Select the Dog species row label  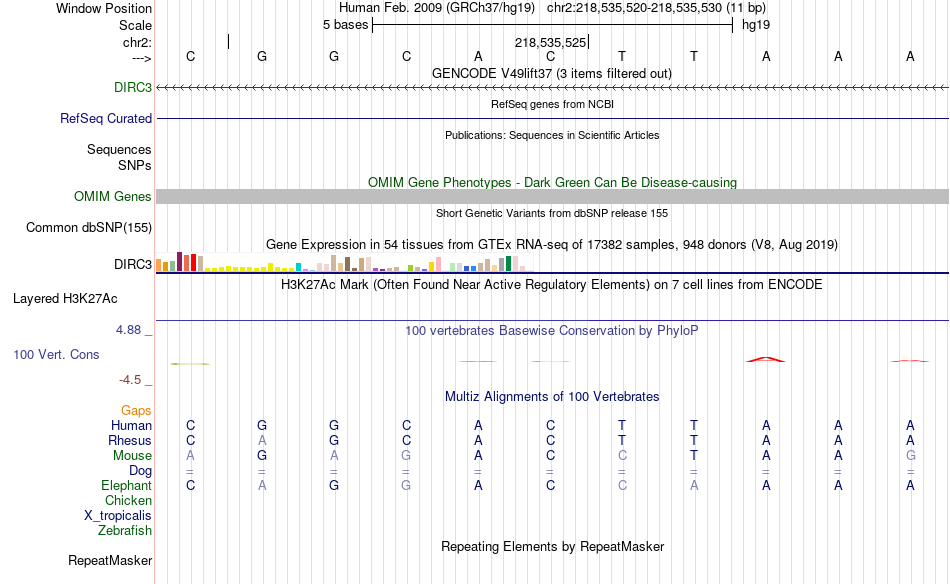[x=141, y=471]
